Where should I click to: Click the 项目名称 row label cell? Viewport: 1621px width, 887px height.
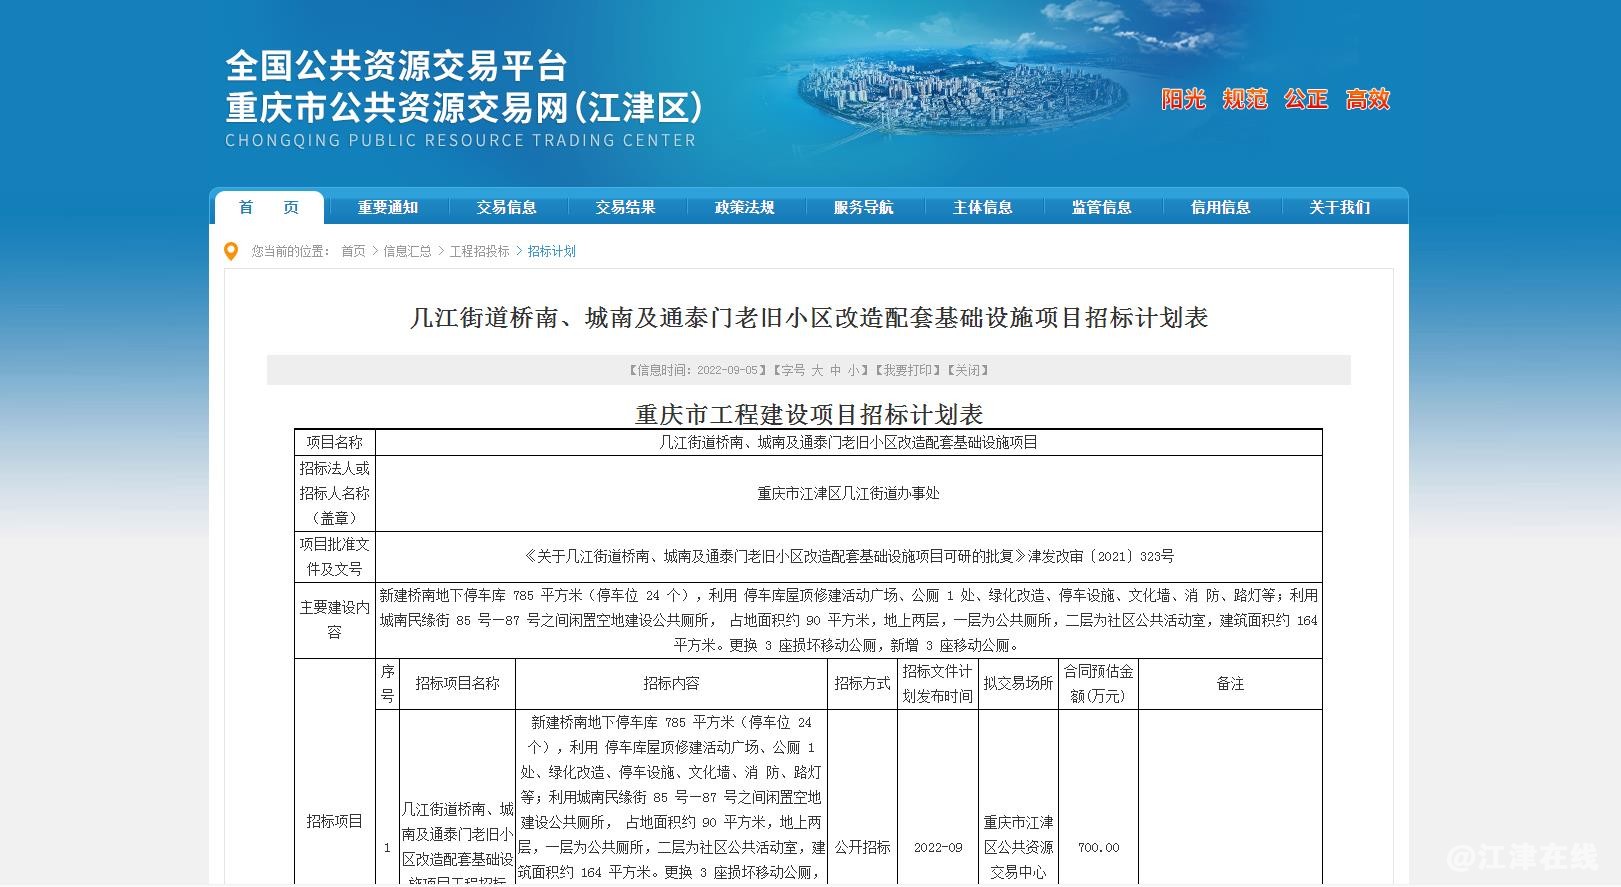point(335,442)
